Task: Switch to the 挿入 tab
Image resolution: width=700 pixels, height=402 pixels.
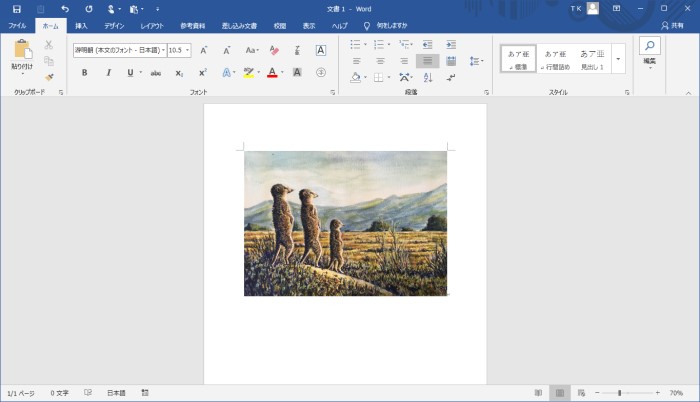Action: pos(81,25)
